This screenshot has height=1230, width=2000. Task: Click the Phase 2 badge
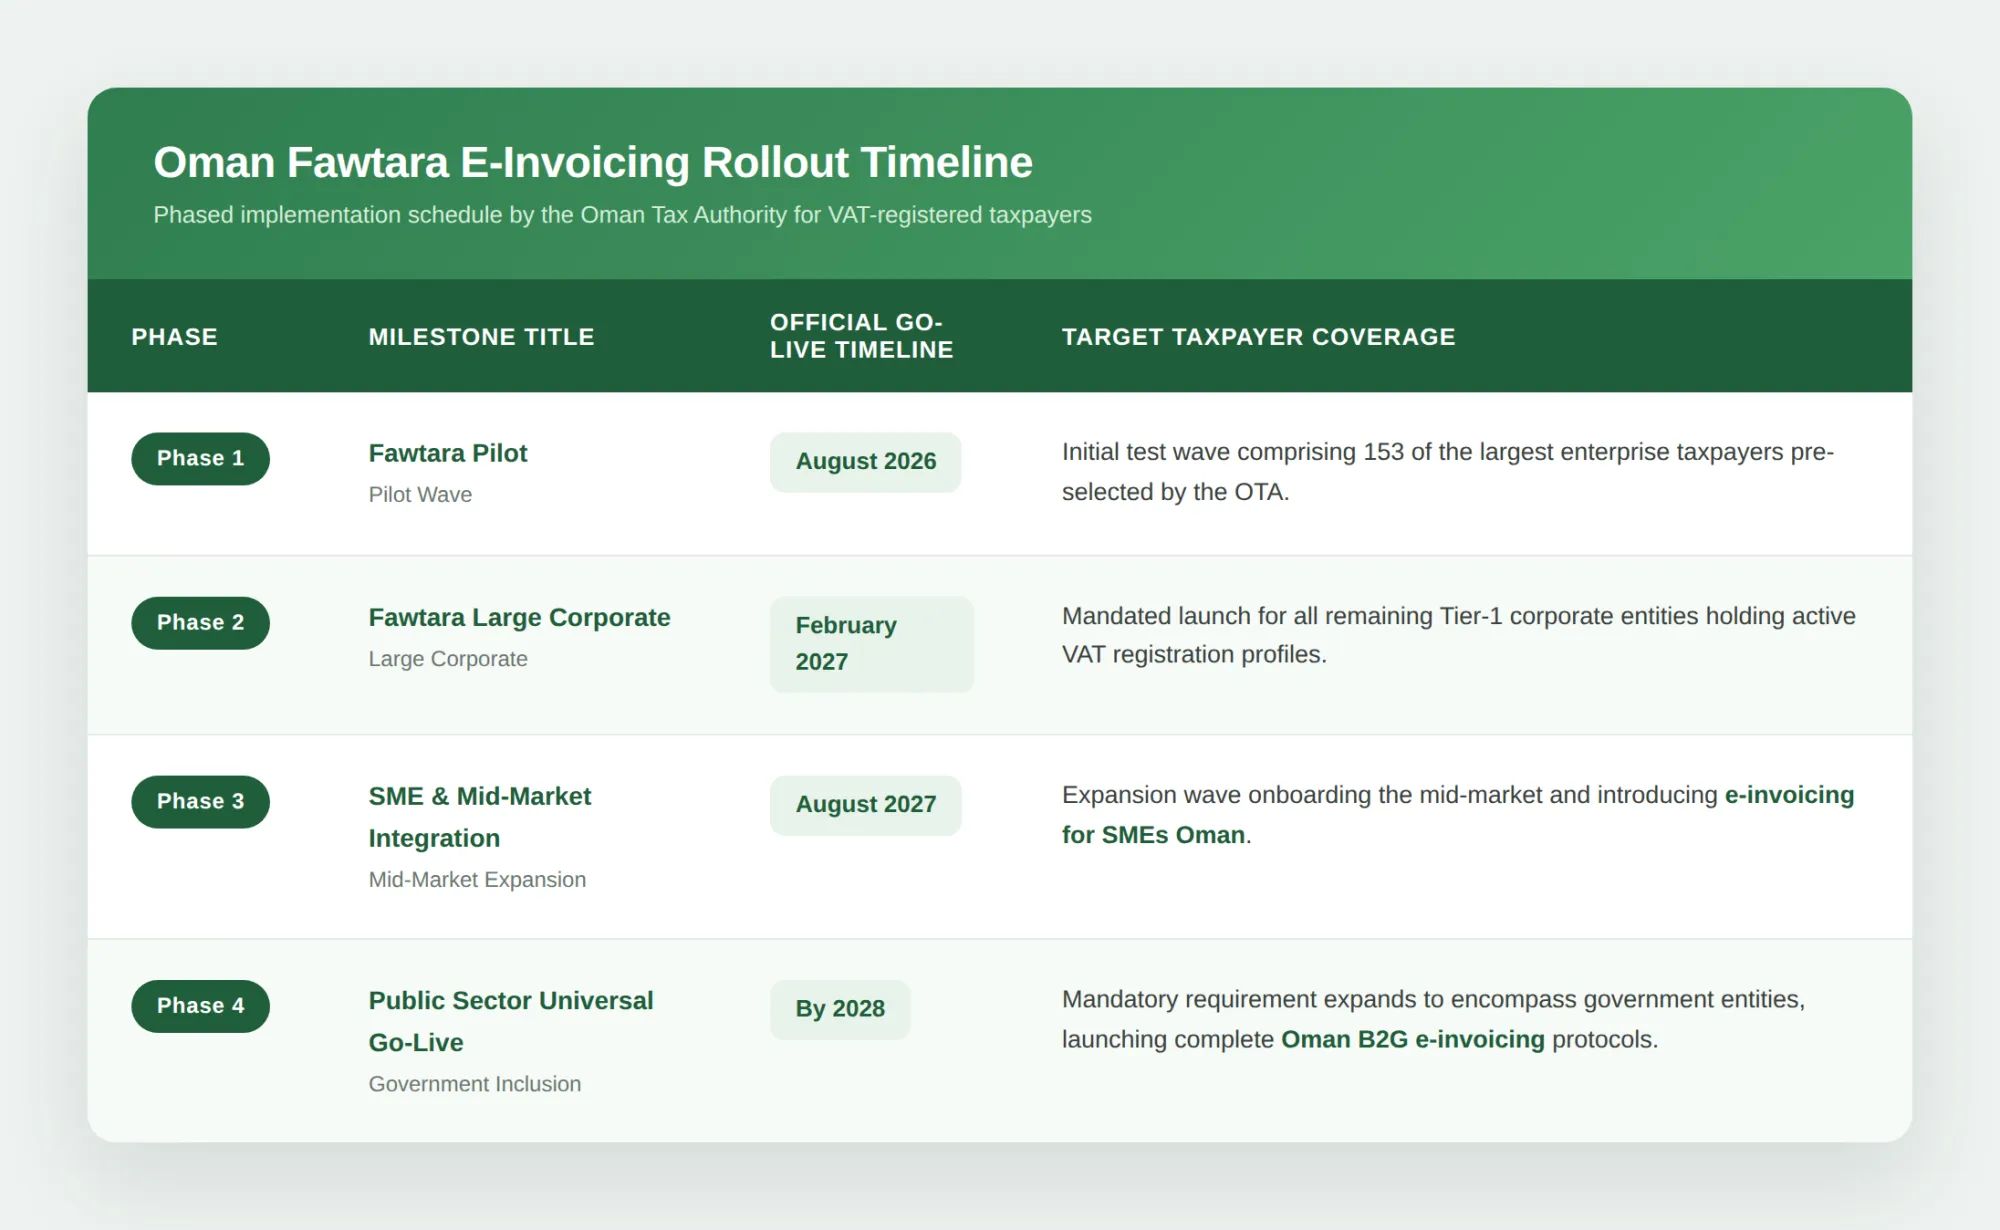point(200,623)
